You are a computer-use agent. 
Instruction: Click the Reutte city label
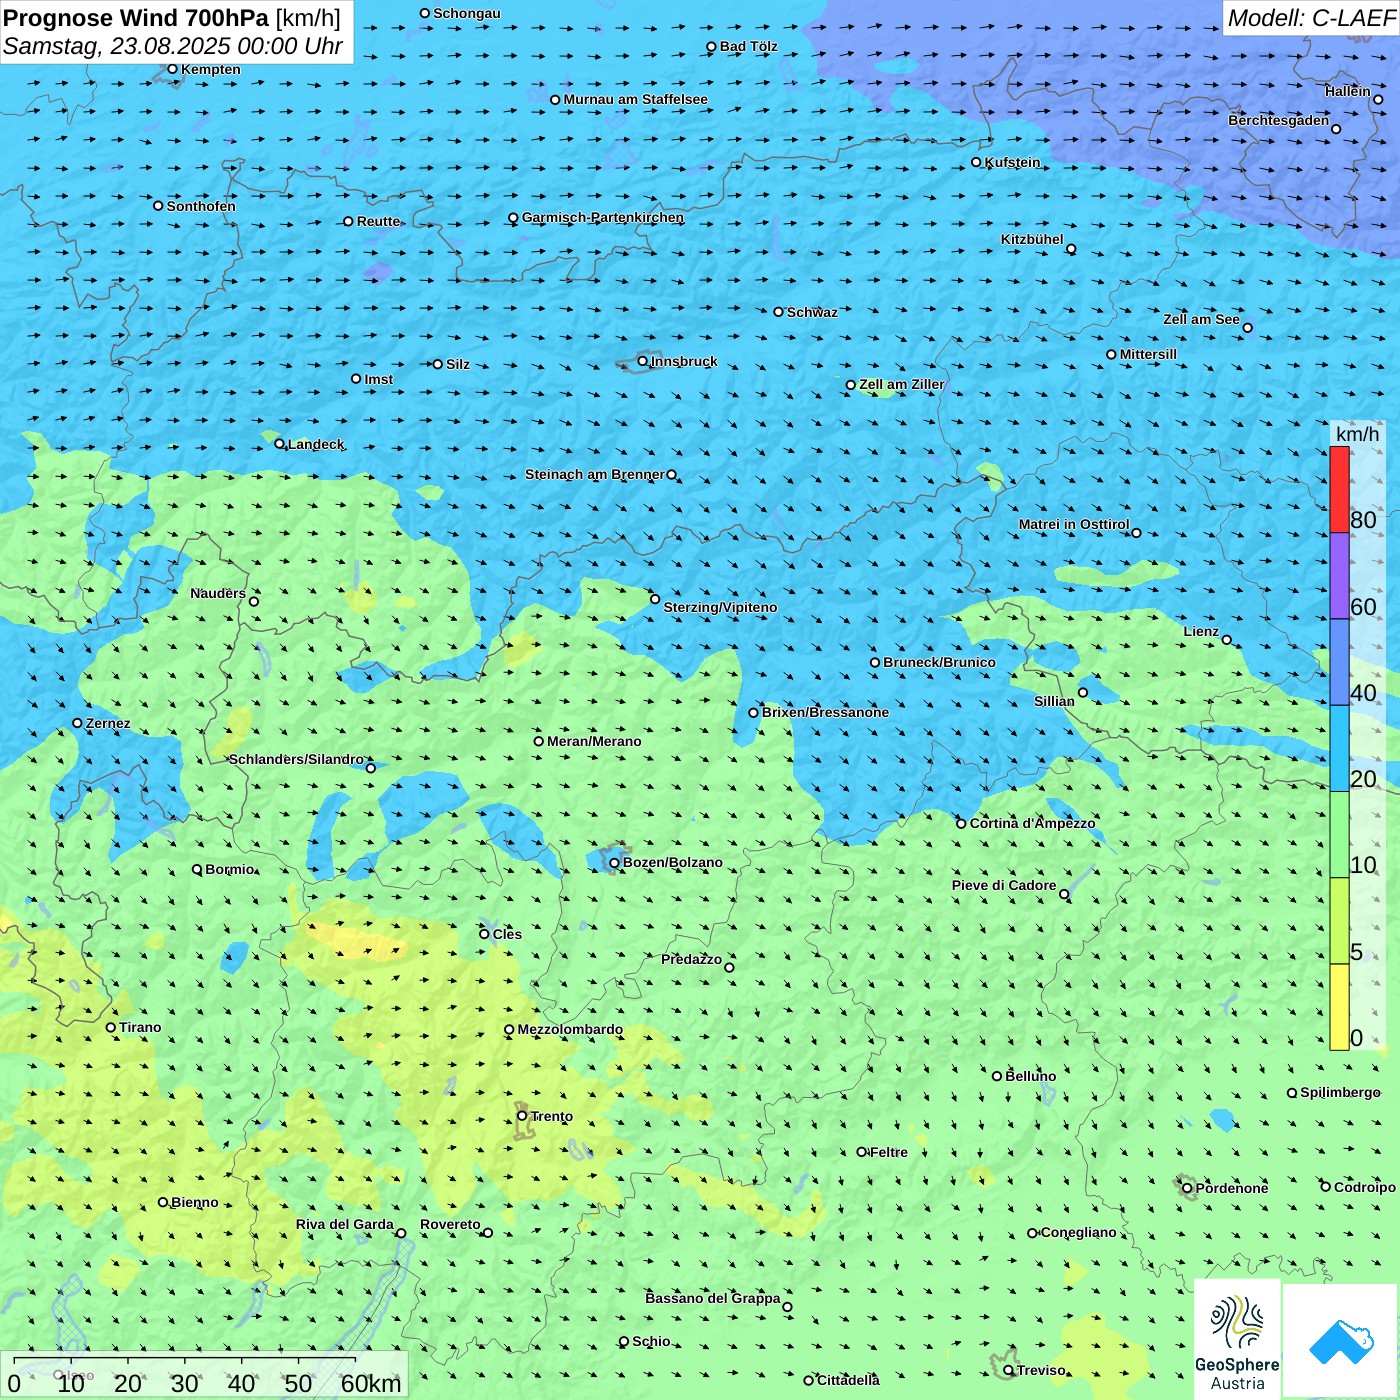[379, 221]
